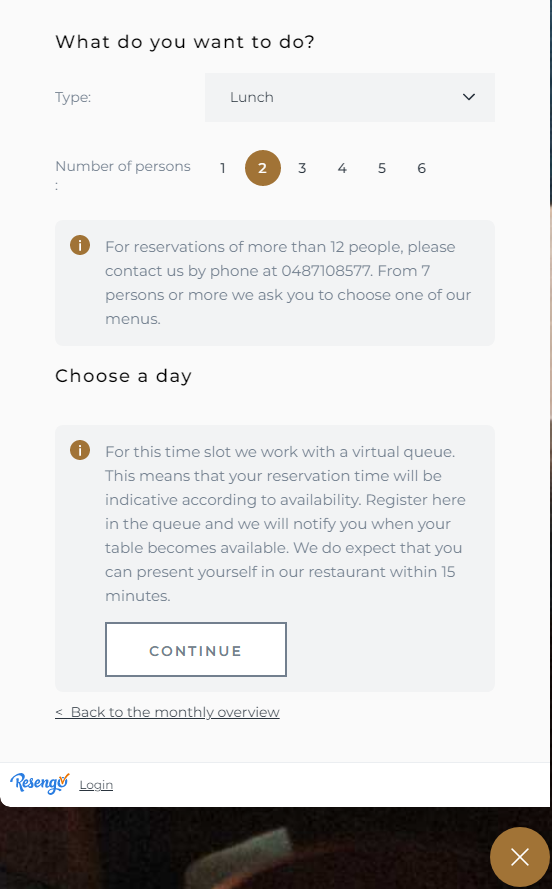Pick 5 persons
The image size is (552, 889).
tap(381, 168)
